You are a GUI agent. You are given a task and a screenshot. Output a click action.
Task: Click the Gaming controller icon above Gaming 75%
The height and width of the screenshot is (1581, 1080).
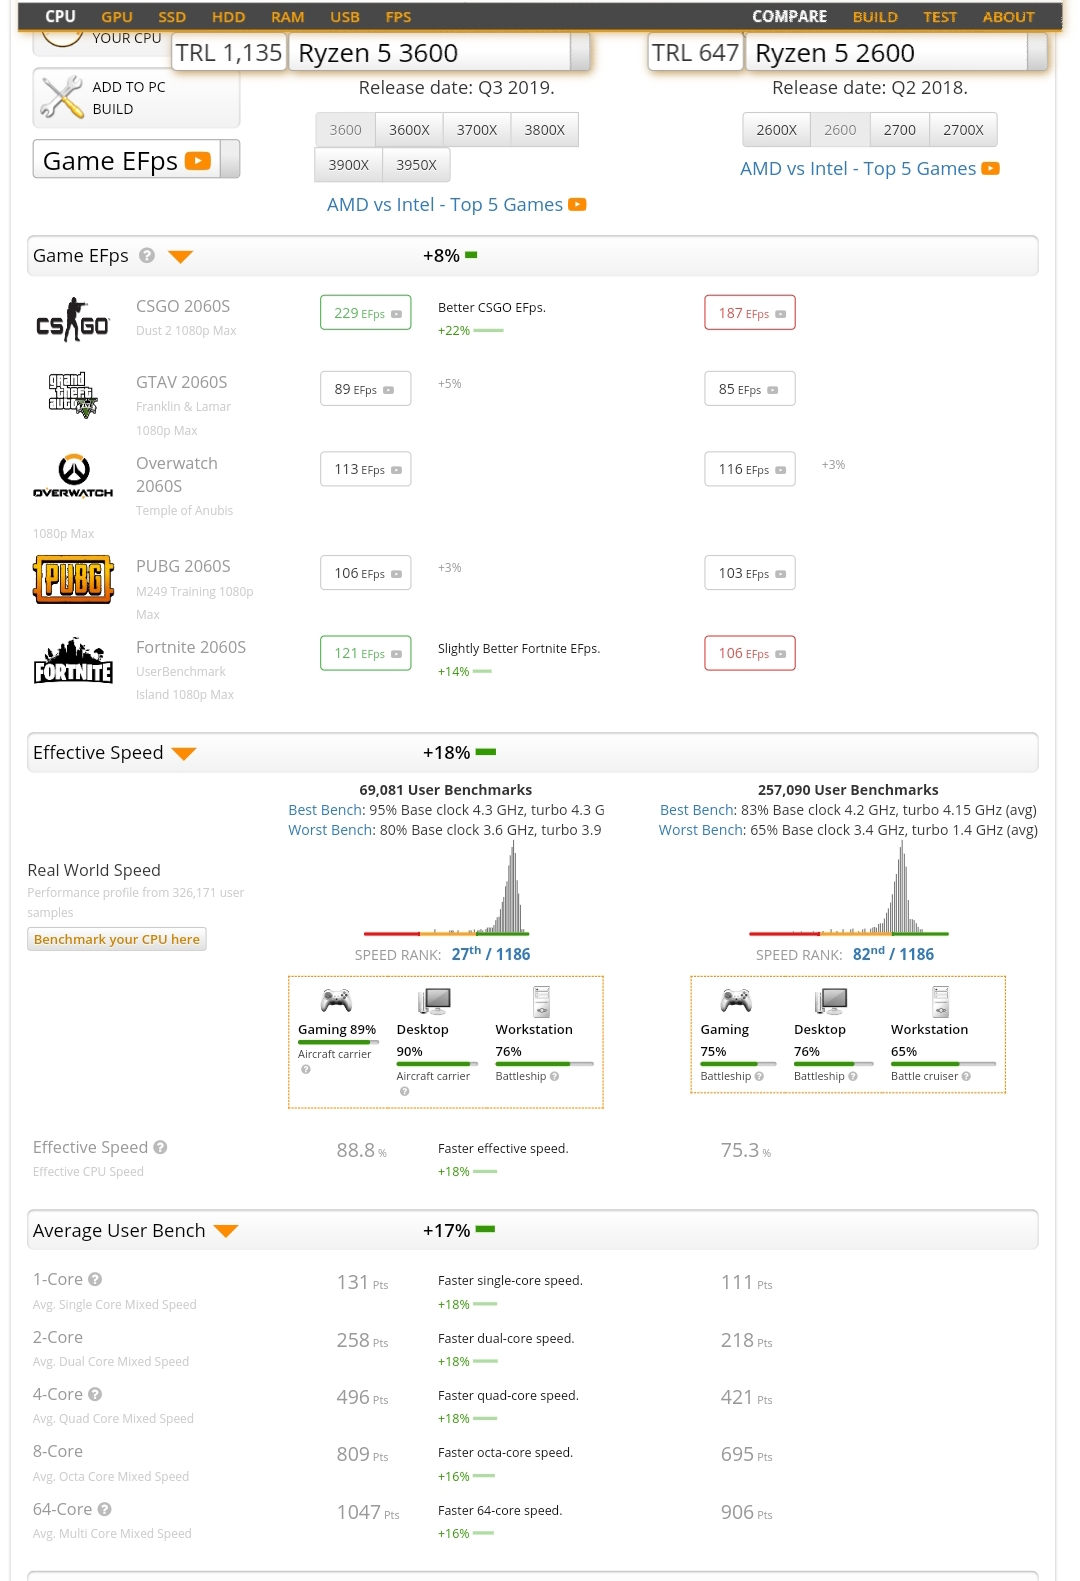coord(736,999)
